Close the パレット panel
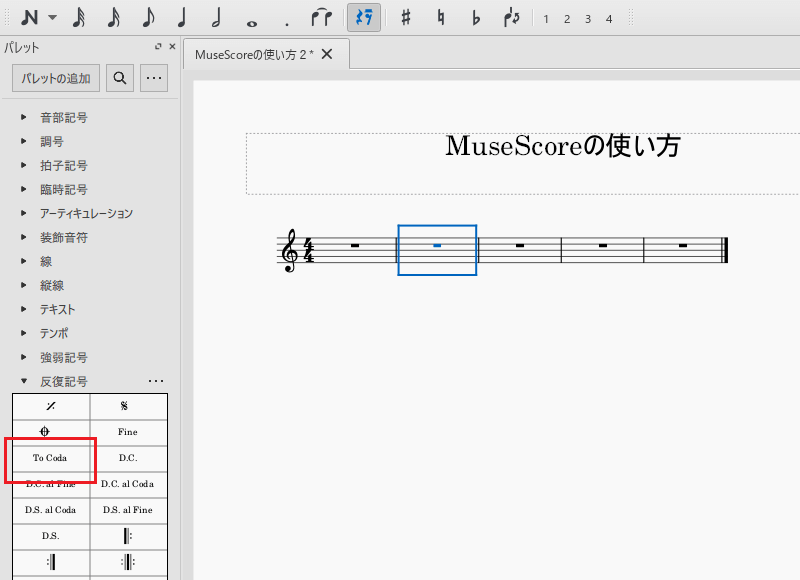The width and height of the screenshot is (800, 580). (172, 46)
